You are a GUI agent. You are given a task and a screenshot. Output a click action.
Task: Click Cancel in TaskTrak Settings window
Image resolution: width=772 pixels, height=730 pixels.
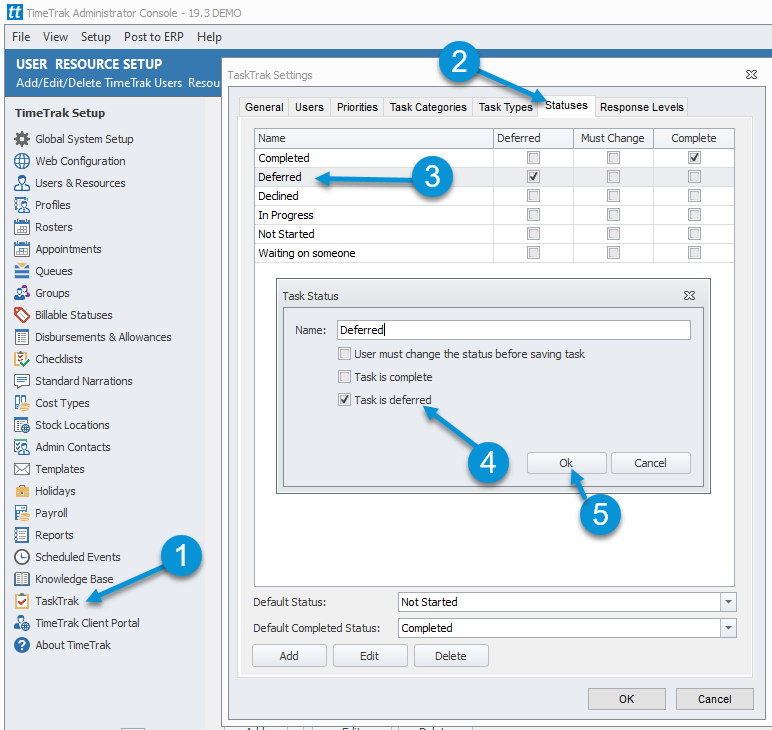click(x=714, y=699)
